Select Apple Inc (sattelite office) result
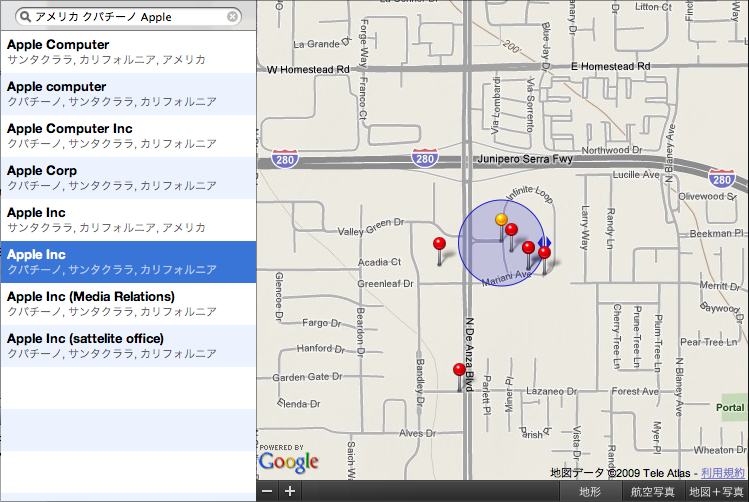749x502 pixels. pos(128,346)
